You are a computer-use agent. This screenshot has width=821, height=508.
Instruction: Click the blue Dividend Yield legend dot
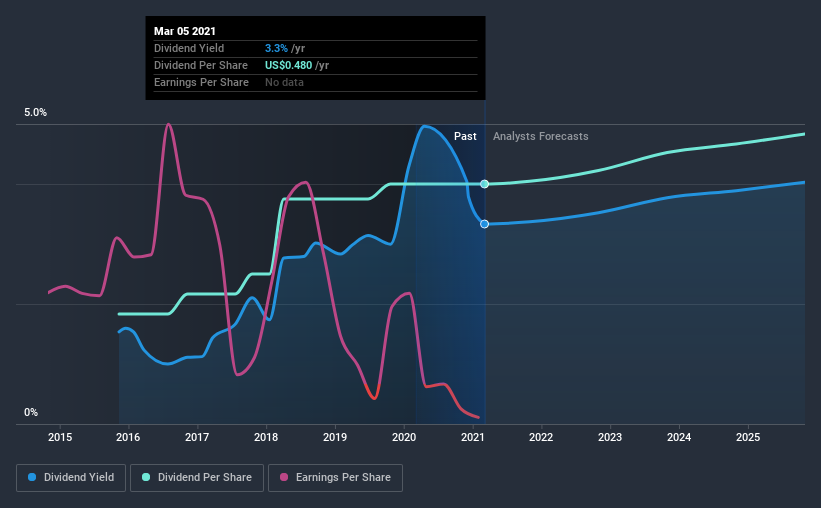click(32, 478)
